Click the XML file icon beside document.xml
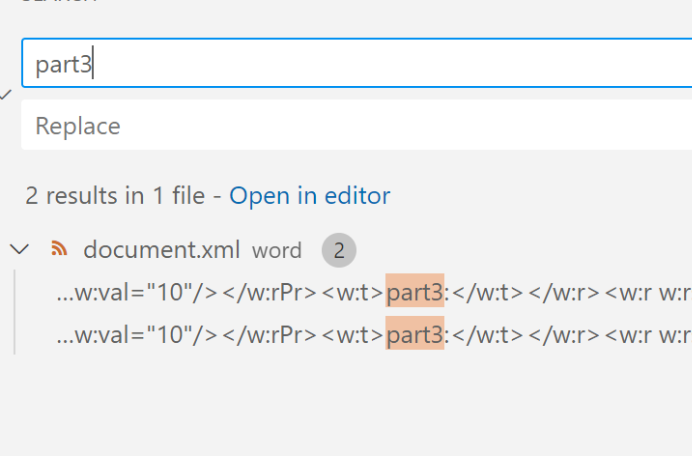The width and height of the screenshot is (692, 456). 59,250
